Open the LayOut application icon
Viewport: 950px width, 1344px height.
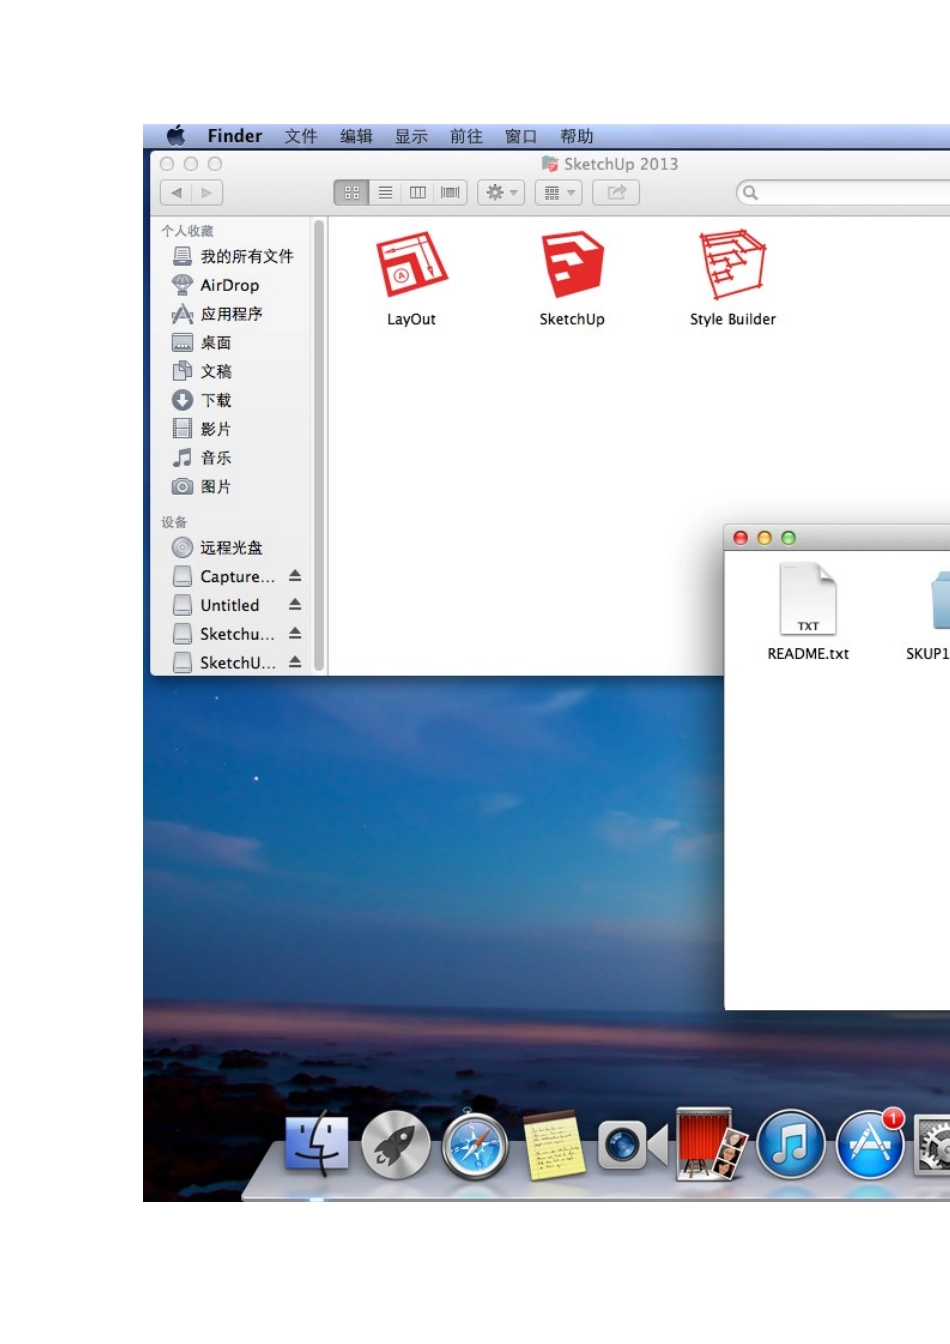pos(411,266)
